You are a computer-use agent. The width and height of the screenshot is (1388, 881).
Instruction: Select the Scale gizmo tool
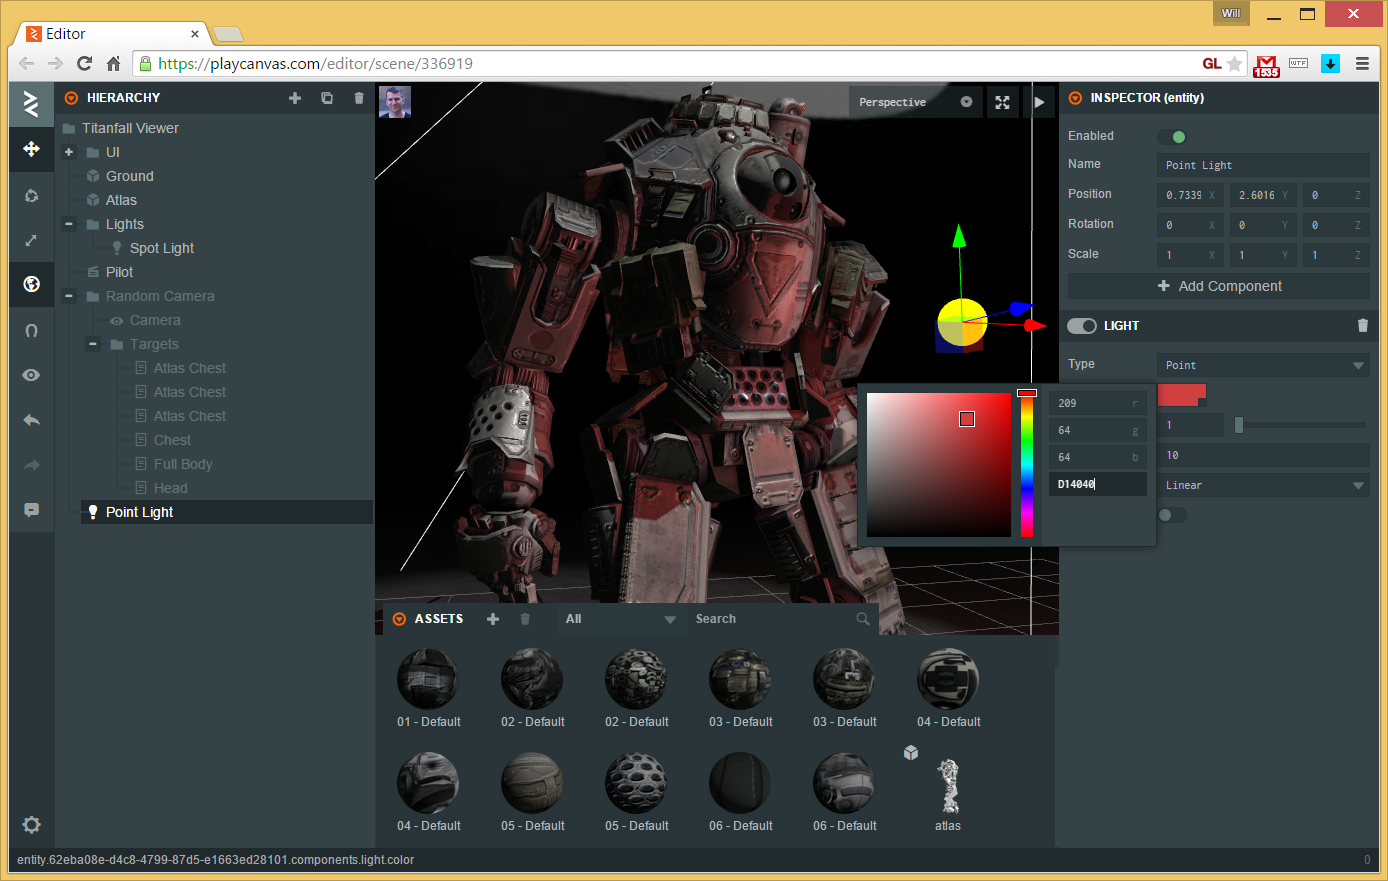pyautogui.click(x=31, y=240)
